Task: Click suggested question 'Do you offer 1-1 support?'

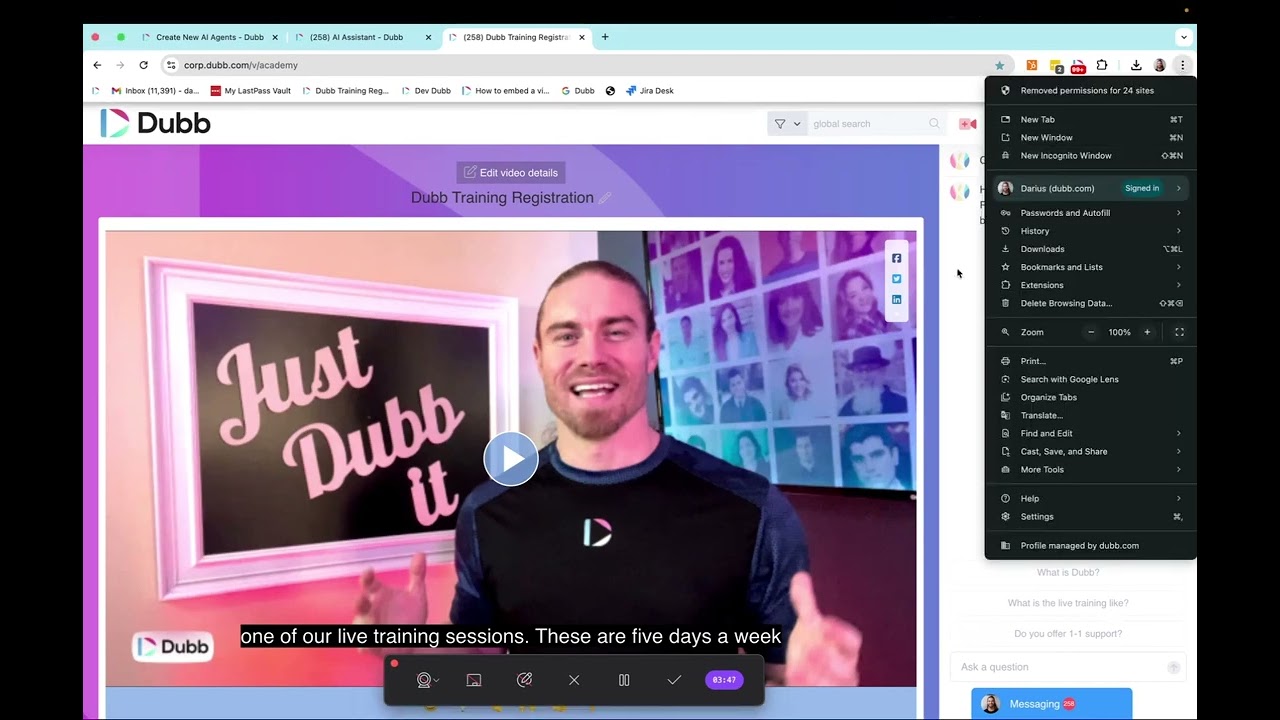Action: click(1068, 634)
